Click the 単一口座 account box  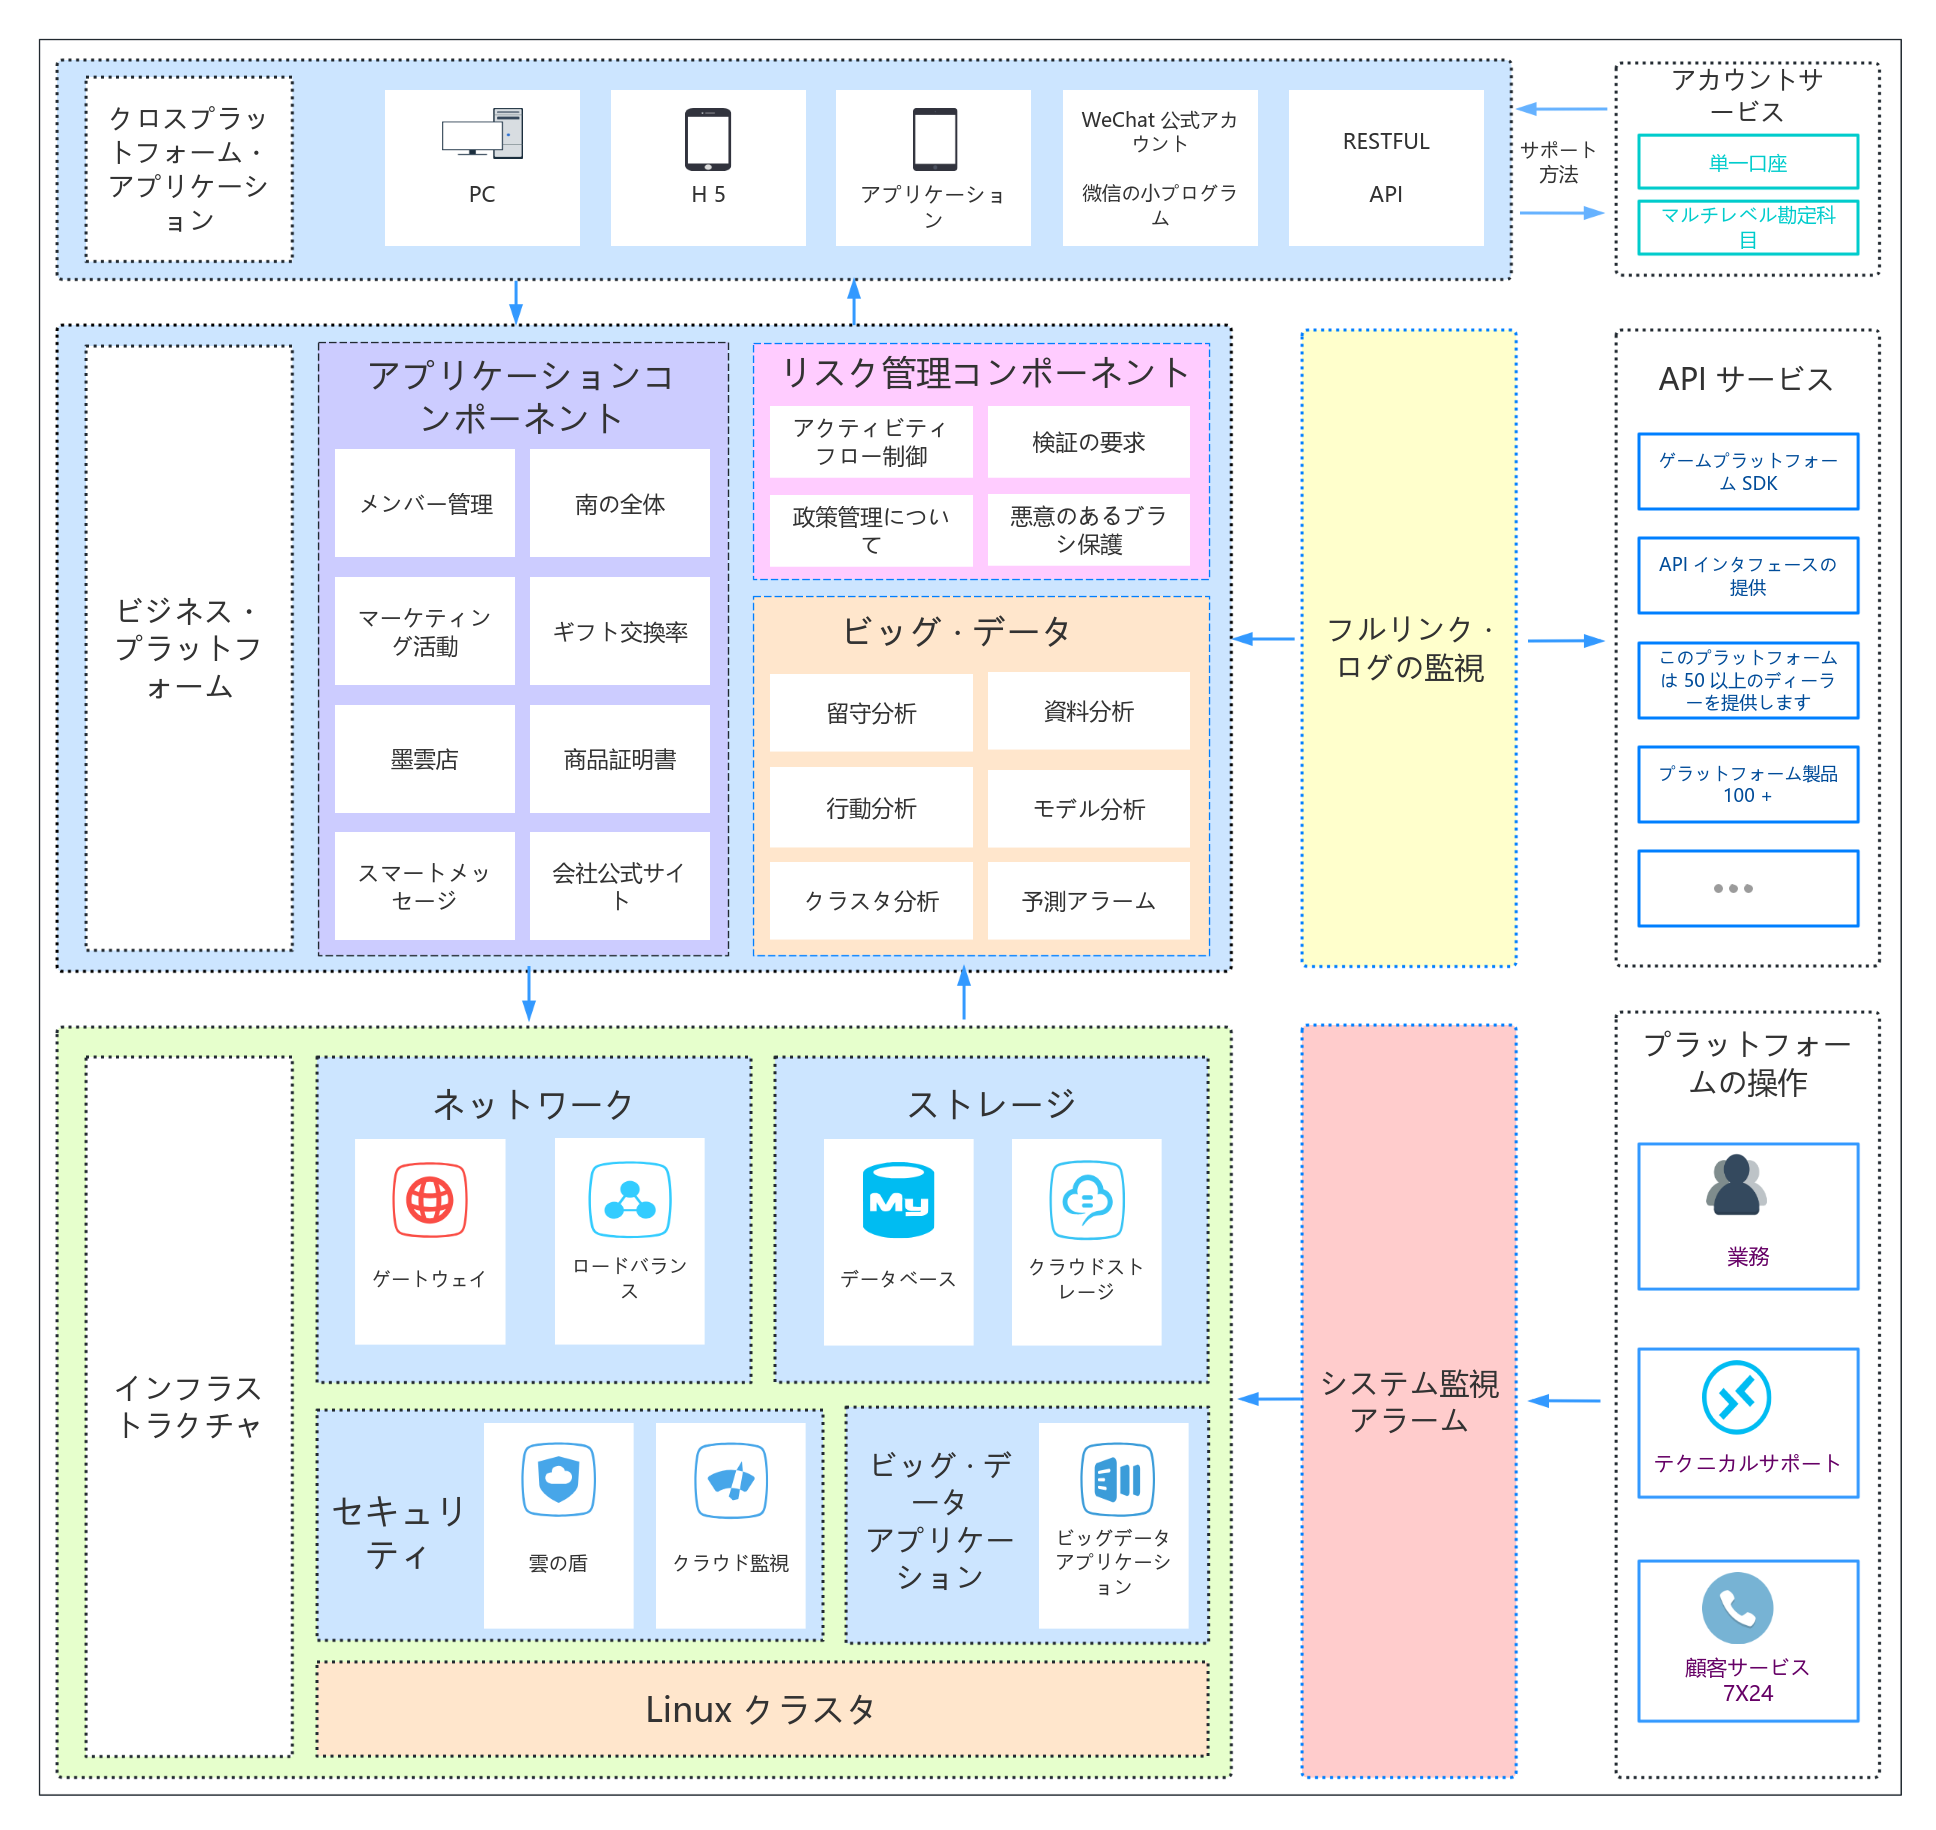click(x=1748, y=162)
